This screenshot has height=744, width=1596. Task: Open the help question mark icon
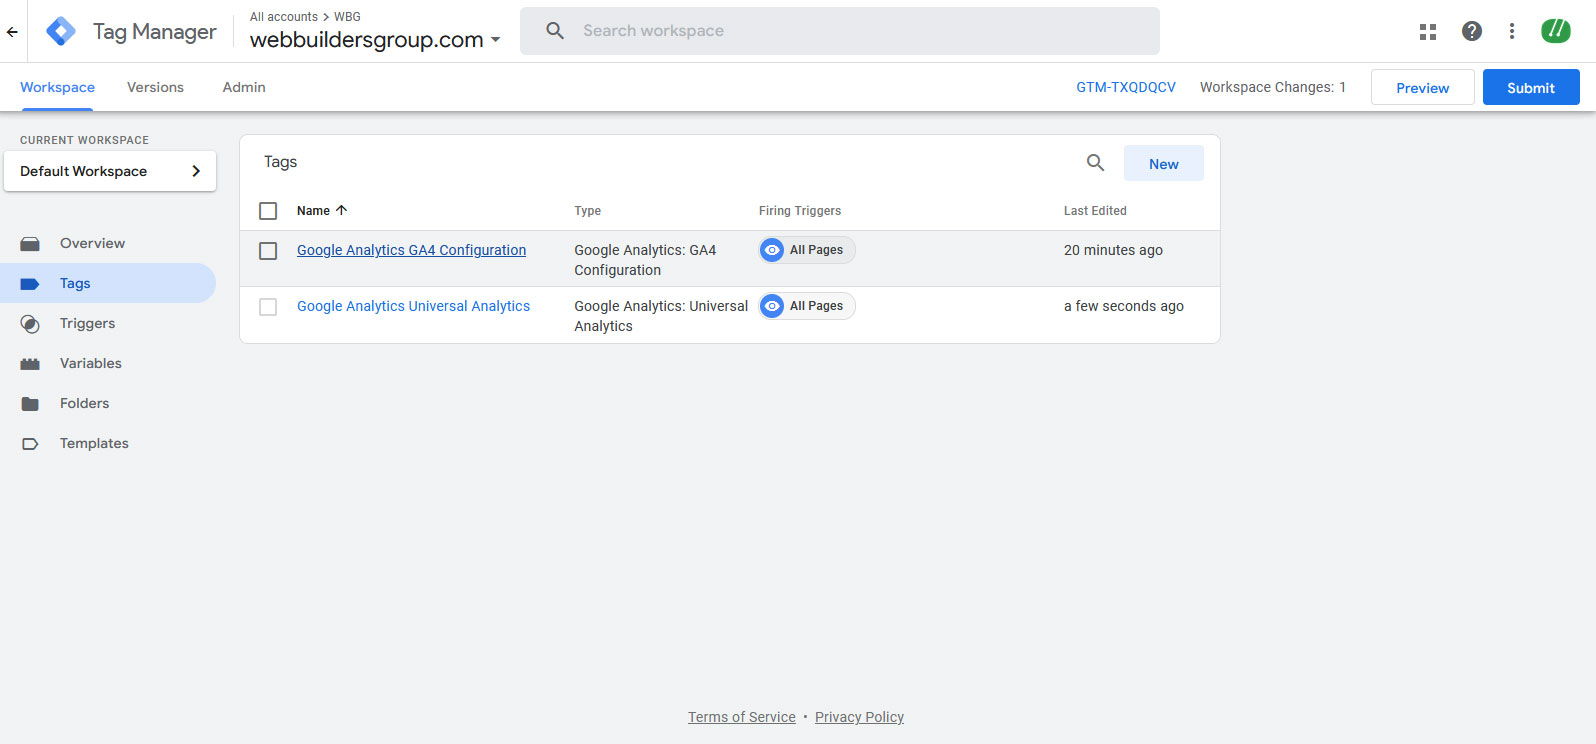1472,31
